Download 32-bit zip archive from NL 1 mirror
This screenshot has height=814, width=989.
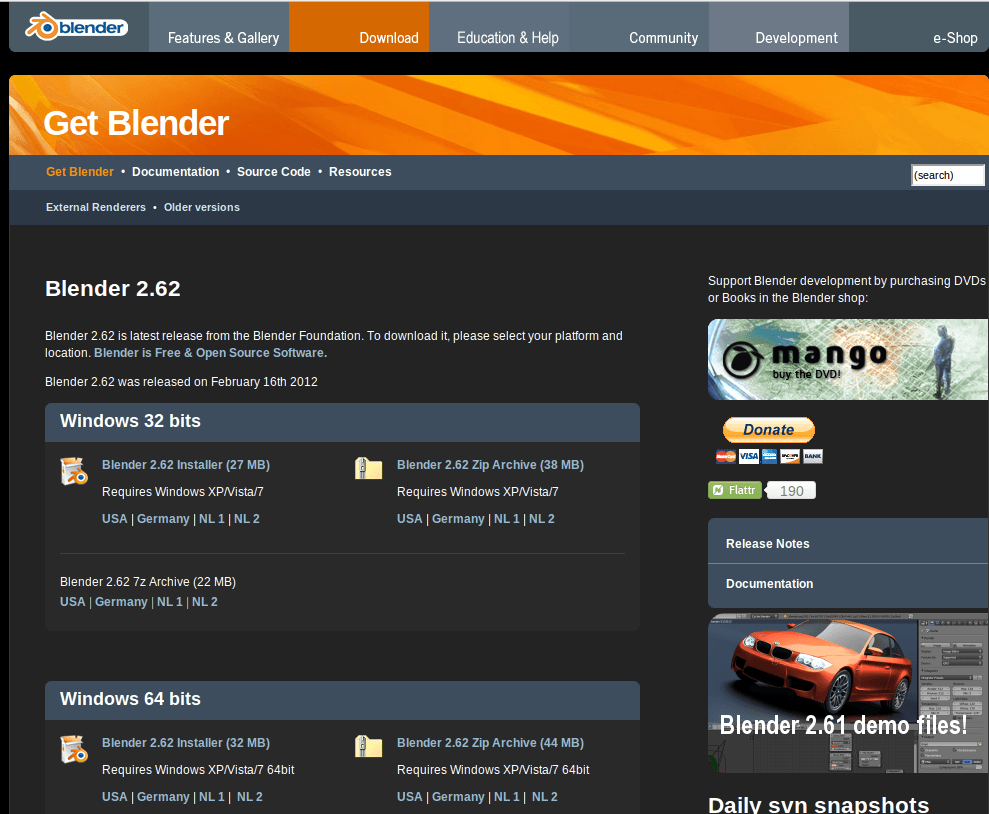click(x=506, y=519)
